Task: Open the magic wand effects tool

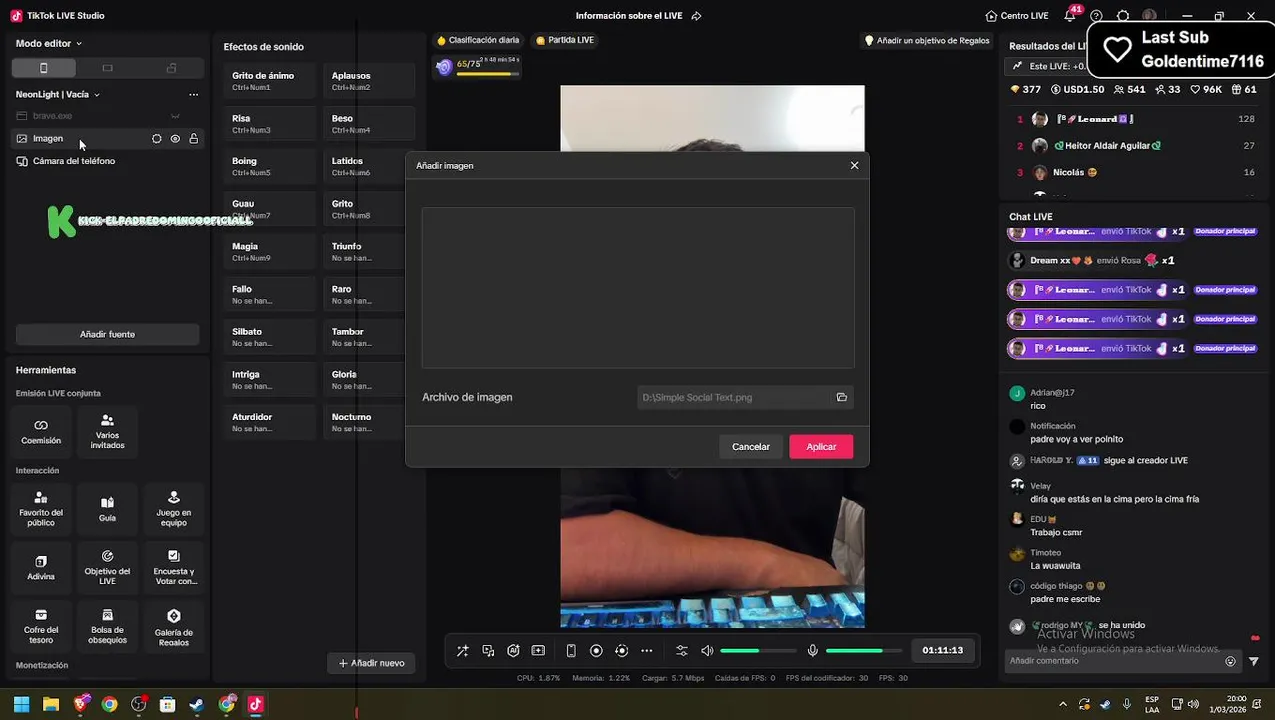Action: (x=463, y=651)
